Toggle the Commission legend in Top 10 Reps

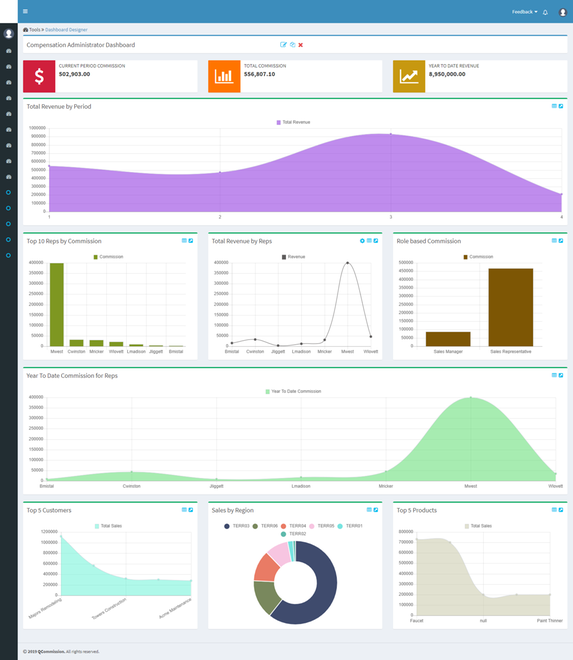point(108,257)
